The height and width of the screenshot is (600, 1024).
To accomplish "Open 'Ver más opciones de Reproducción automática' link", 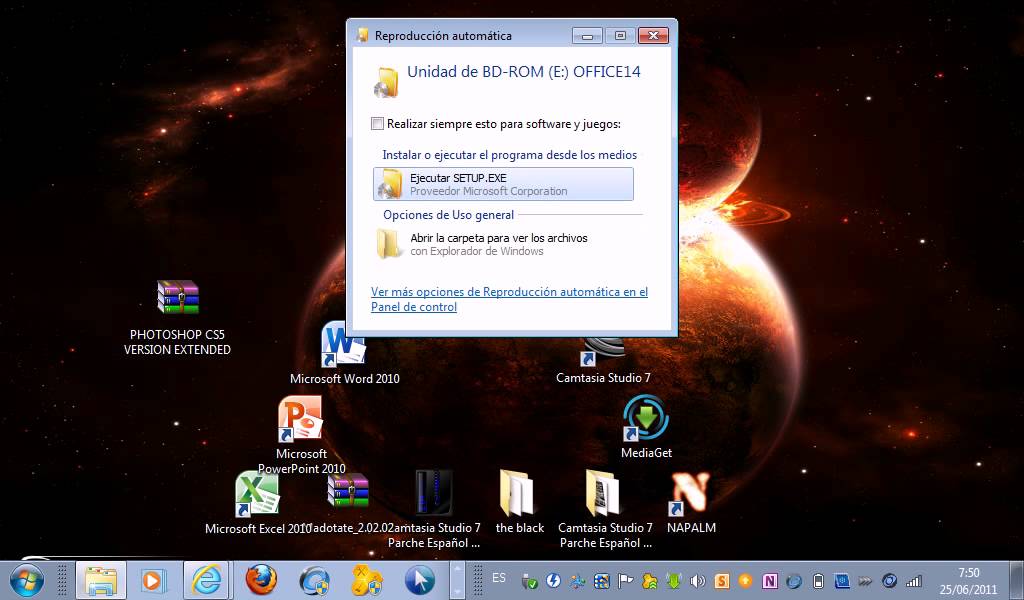I will coord(509,299).
